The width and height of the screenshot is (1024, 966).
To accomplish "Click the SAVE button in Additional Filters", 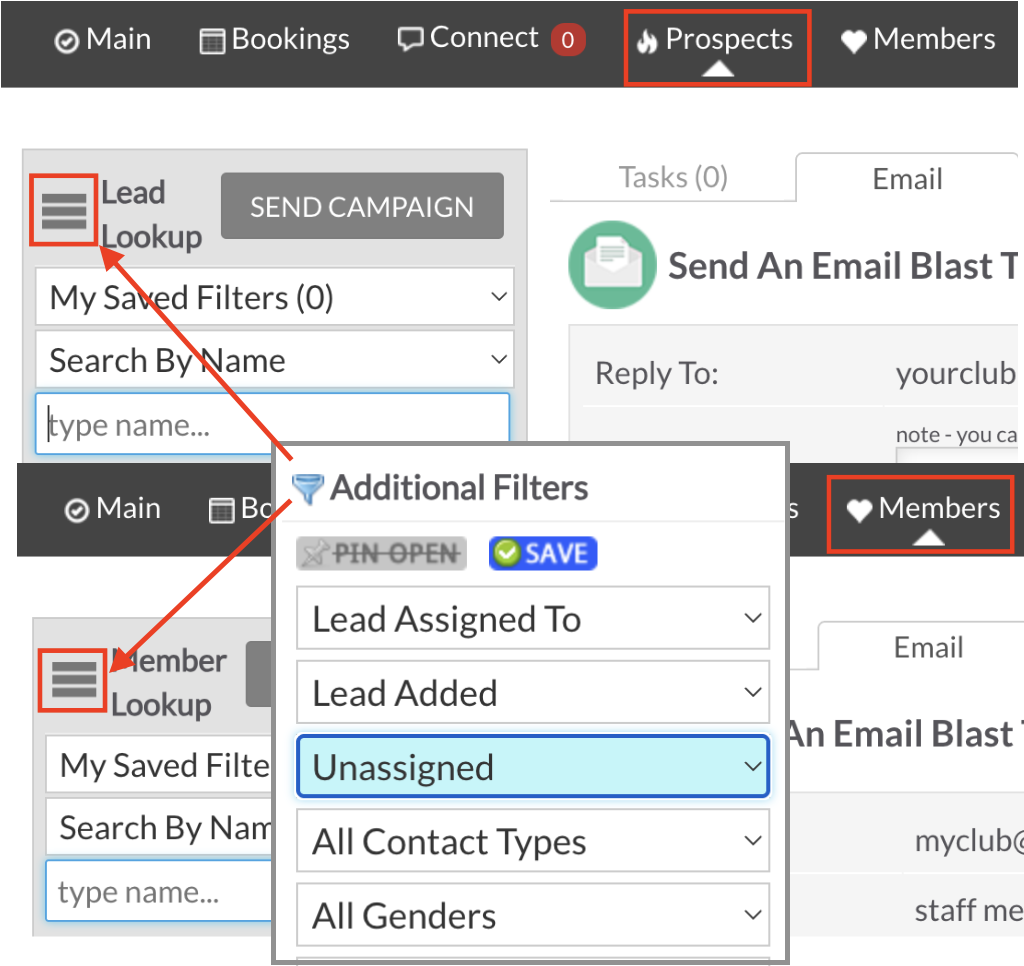I will tap(543, 553).
